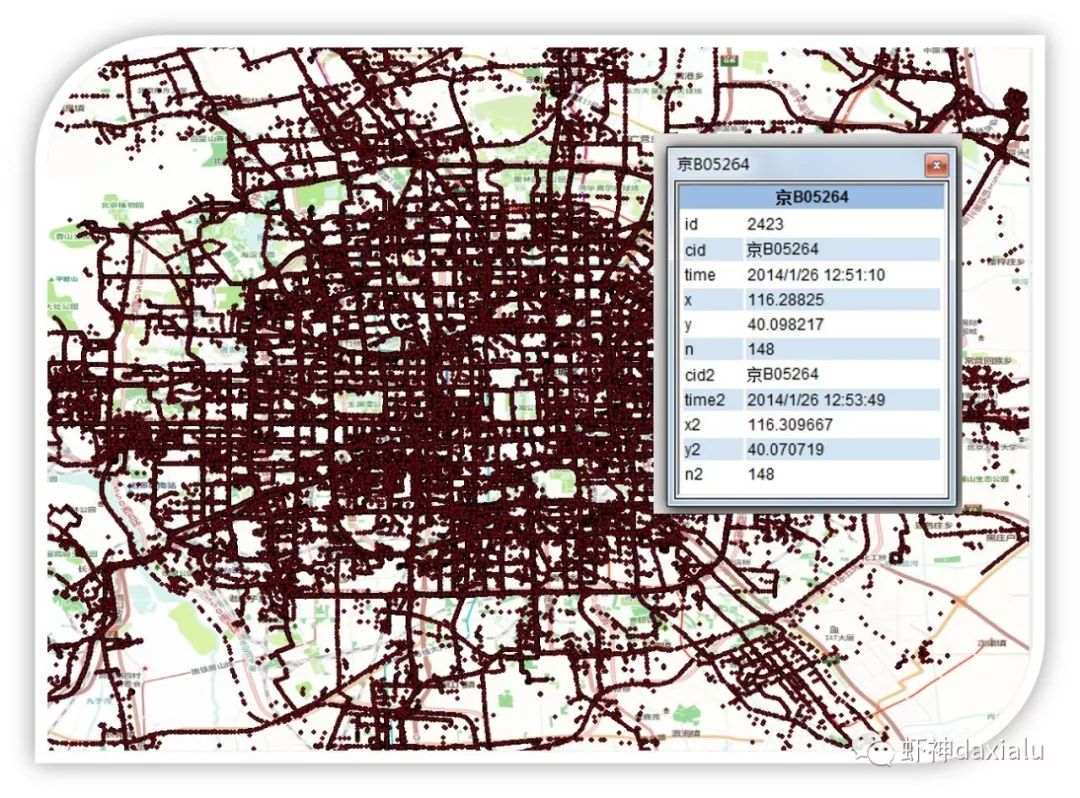Select the x value 116.28825
Viewport: 1080px width, 798px height.
tap(785, 300)
